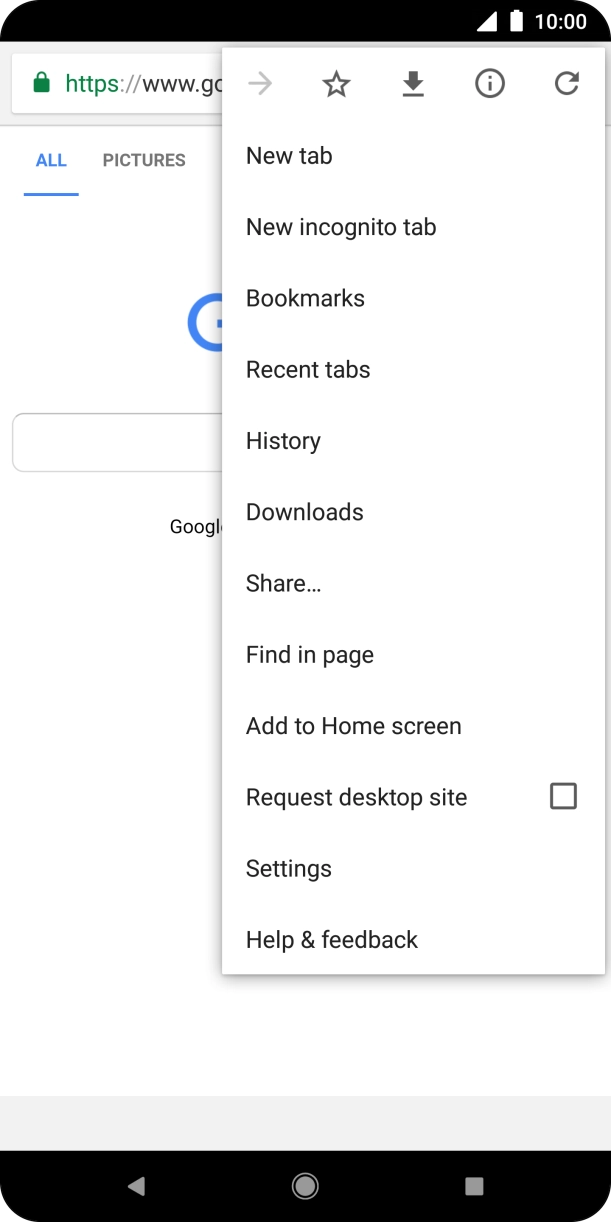This screenshot has width=611, height=1222.
Task: Tap the green padlock security icon
Action: (41, 84)
